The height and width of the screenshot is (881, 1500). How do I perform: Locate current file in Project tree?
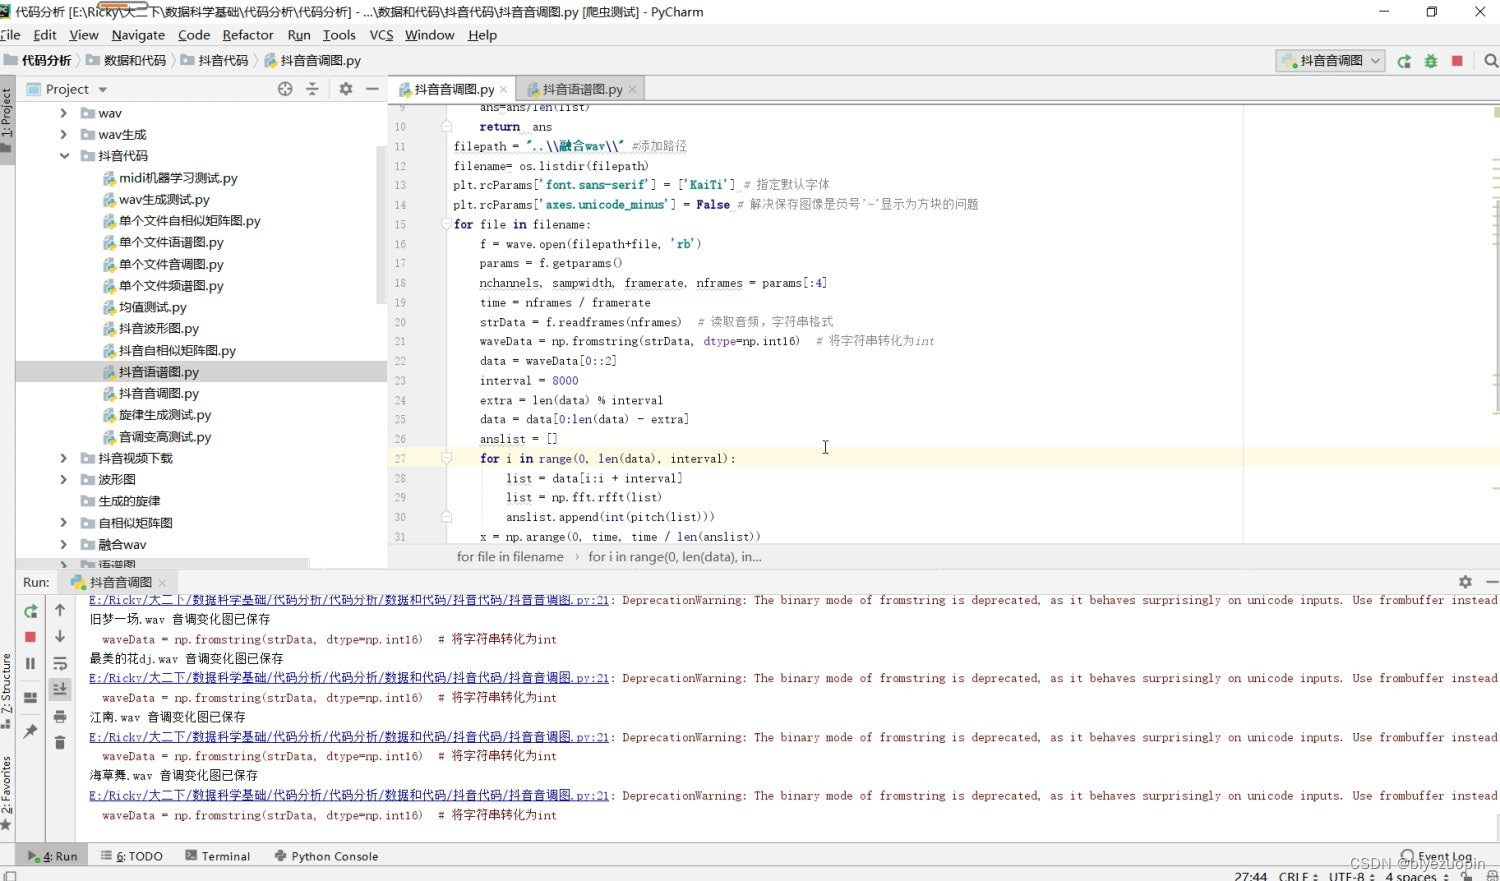[285, 89]
